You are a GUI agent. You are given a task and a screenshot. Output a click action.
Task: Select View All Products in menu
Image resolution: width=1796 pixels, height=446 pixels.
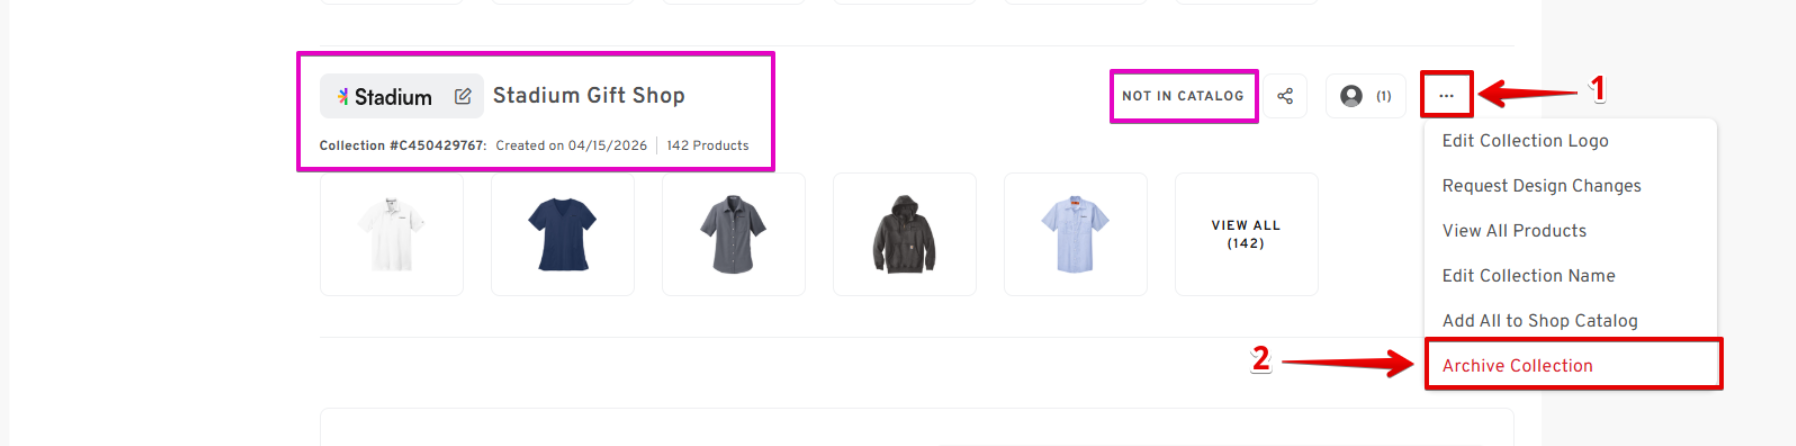1514,231
